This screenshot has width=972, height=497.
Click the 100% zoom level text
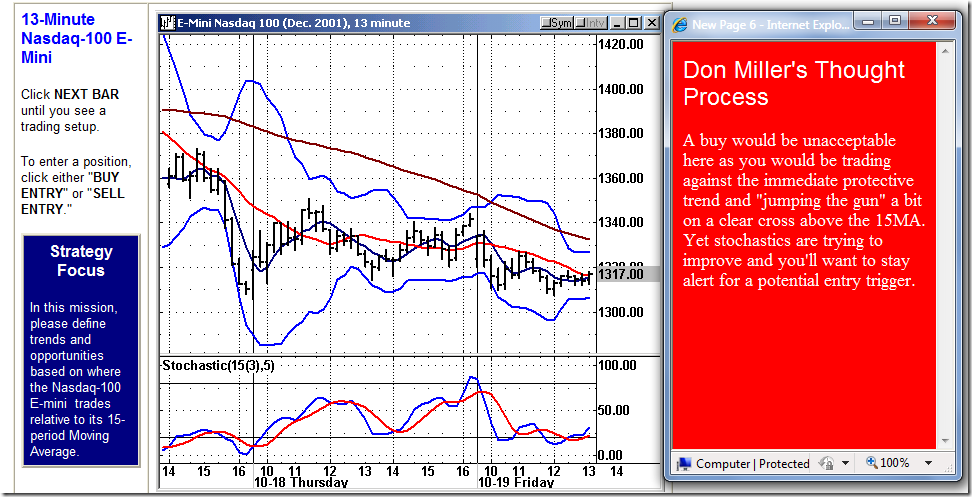click(x=895, y=463)
